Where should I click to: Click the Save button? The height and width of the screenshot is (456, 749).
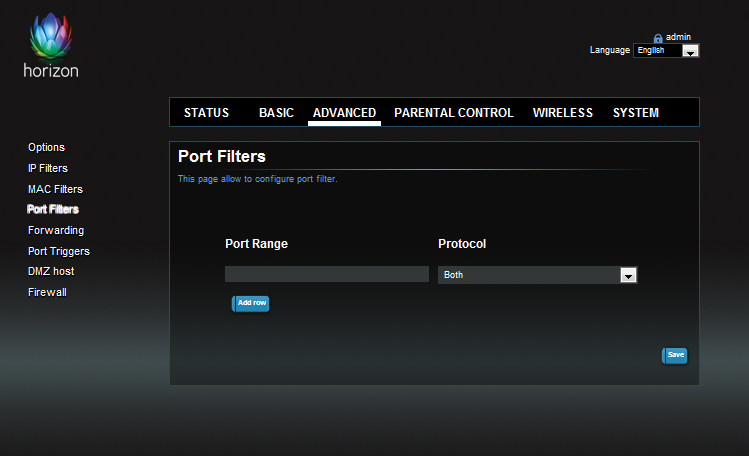tap(675, 355)
